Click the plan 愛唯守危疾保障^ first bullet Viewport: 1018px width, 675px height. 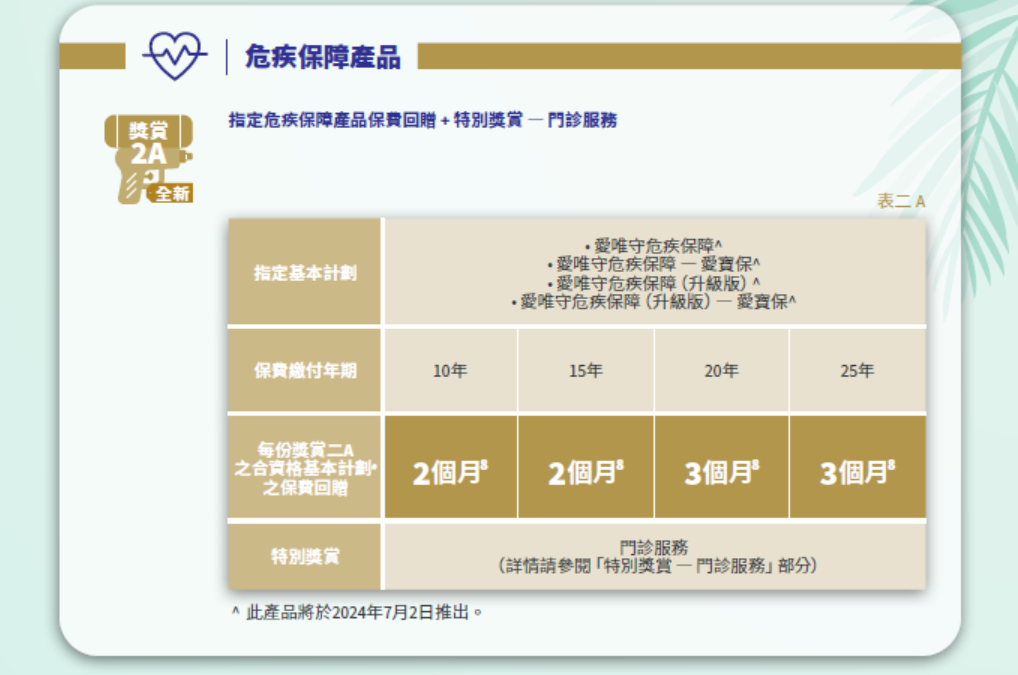click(x=654, y=246)
